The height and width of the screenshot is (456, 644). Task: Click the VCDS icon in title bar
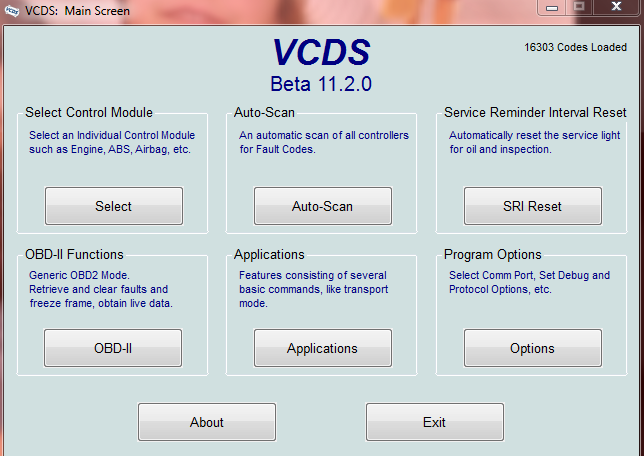coord(12,11)
